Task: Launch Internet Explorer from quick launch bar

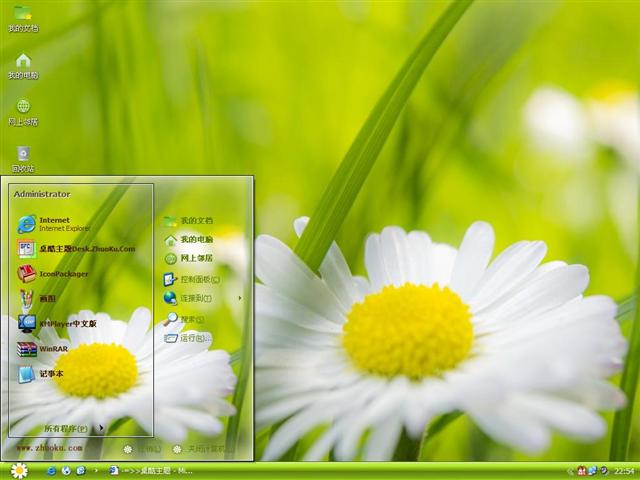Action: pyautogui.click(x=51, y=471)
